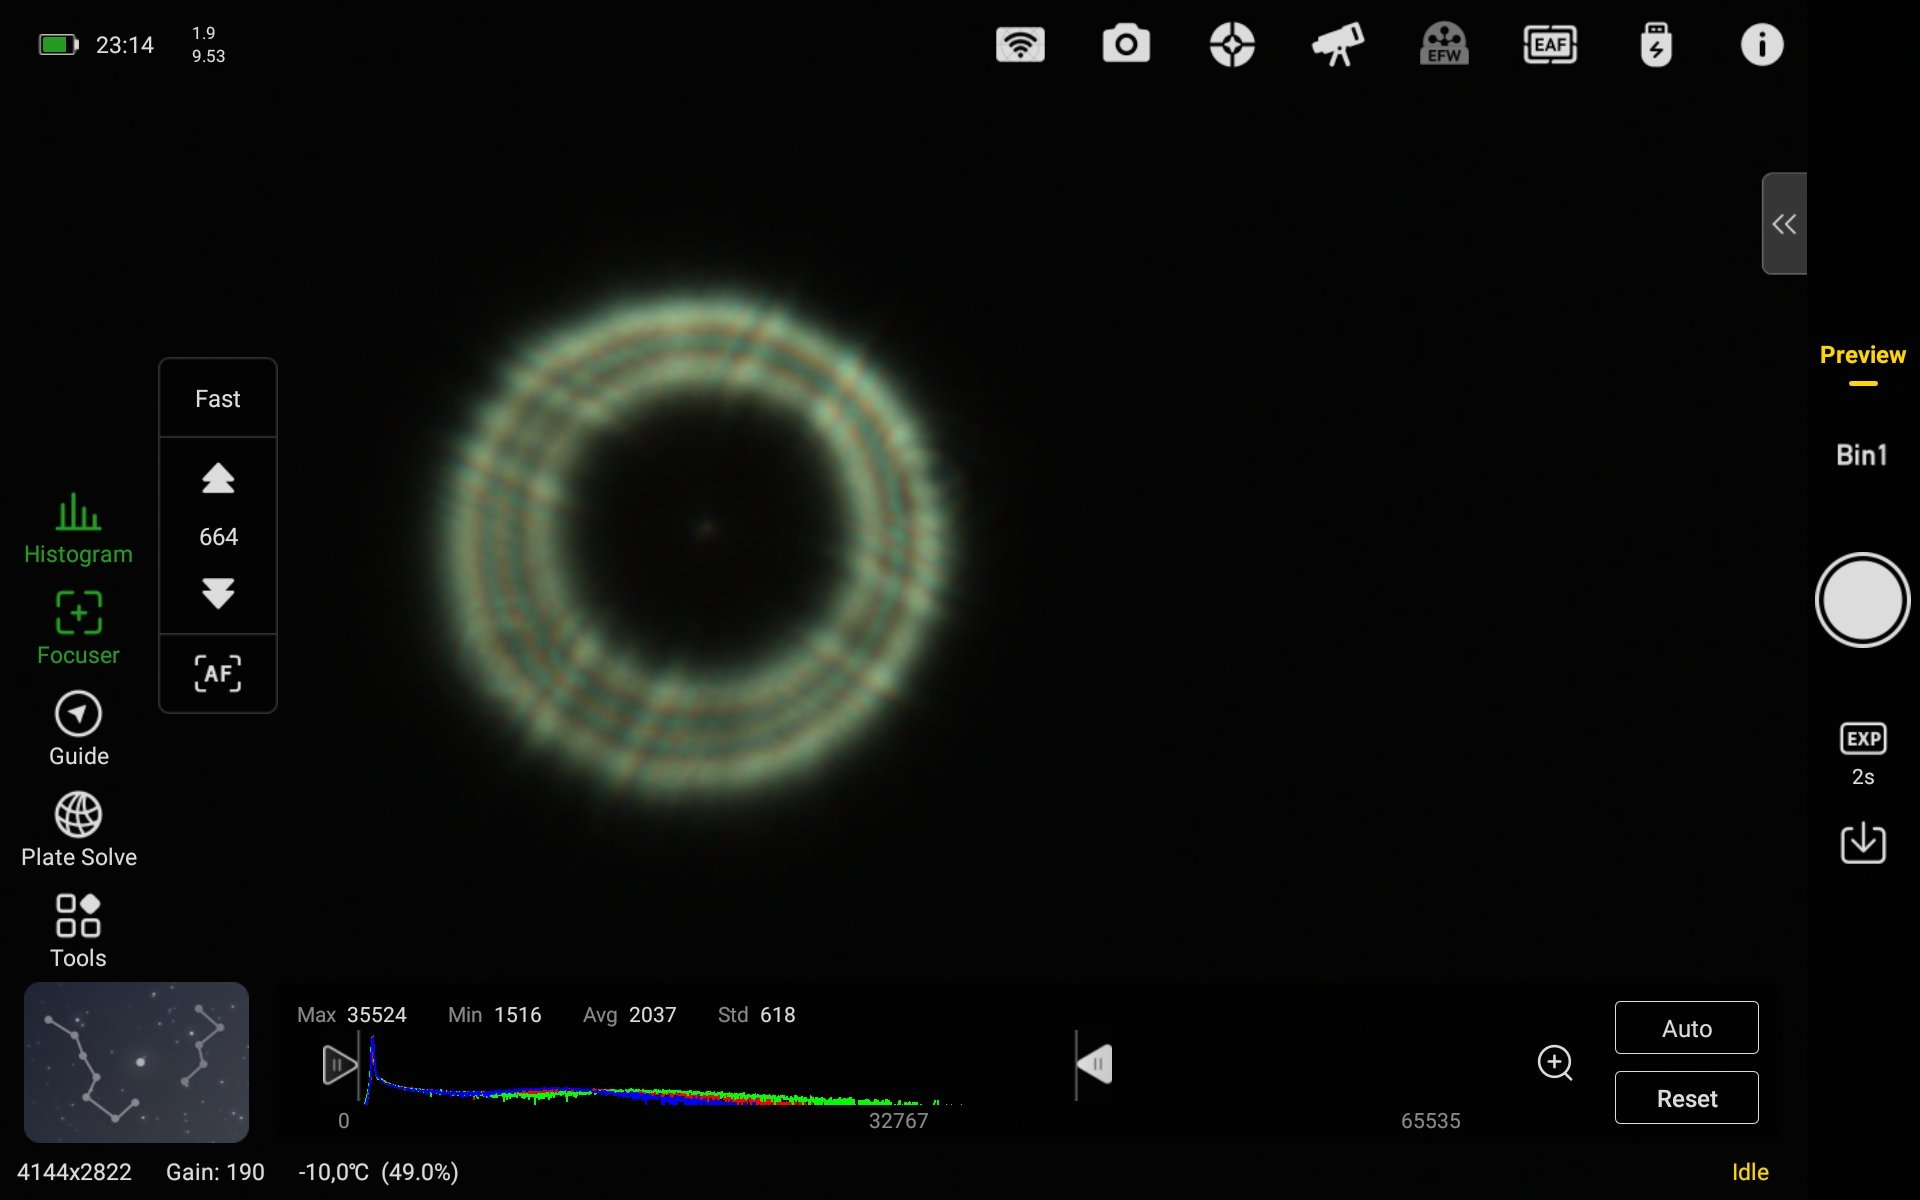Click the Gain: 190 status text

click(x=215, y=1172)
